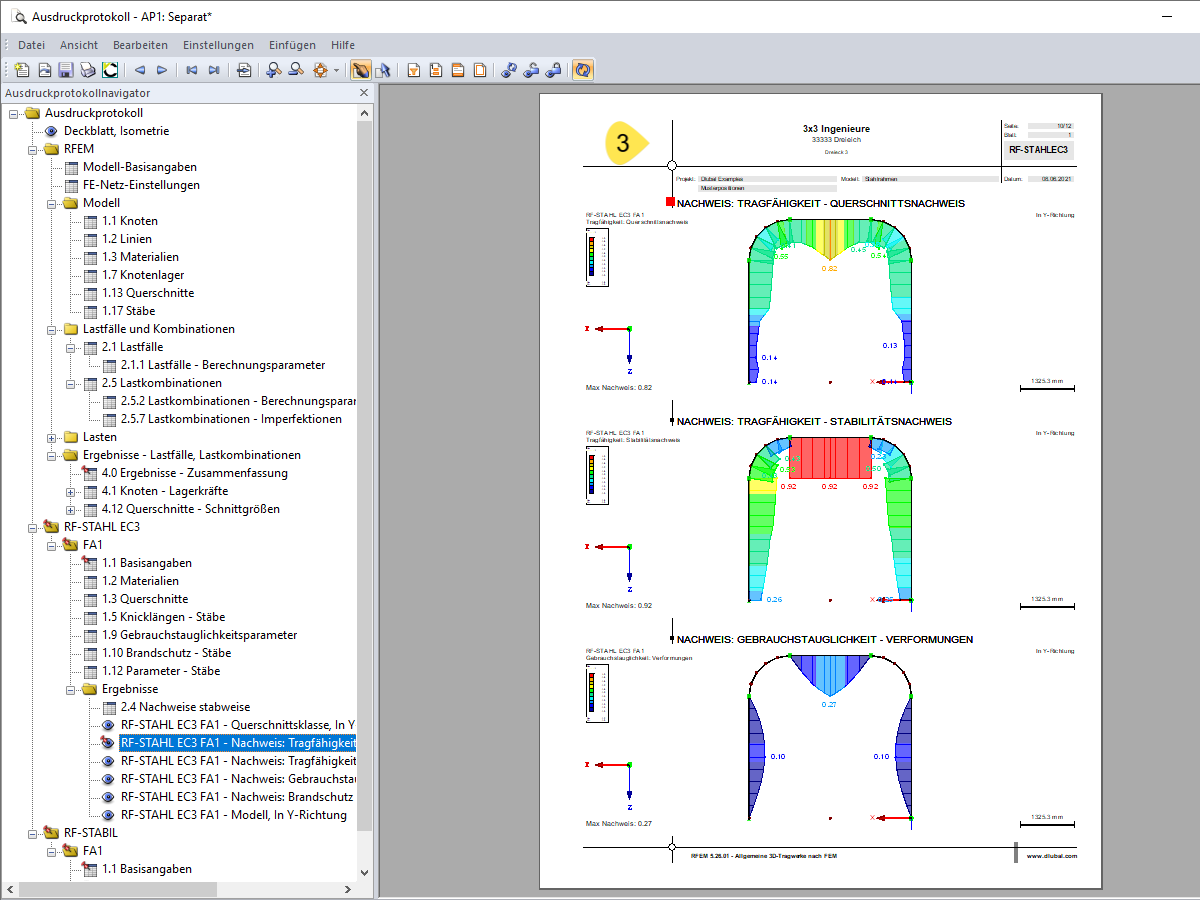Select 1.10 Brandschutz - Stäbe

[167, 653]
